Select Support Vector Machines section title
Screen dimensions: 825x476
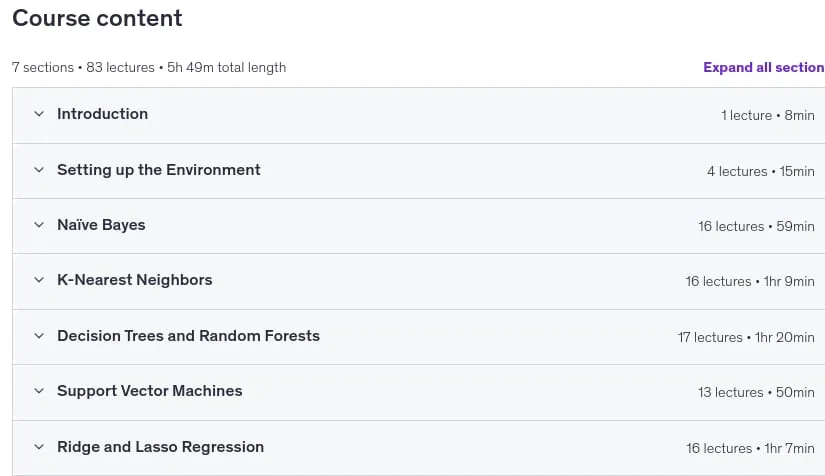click(149, 391)
